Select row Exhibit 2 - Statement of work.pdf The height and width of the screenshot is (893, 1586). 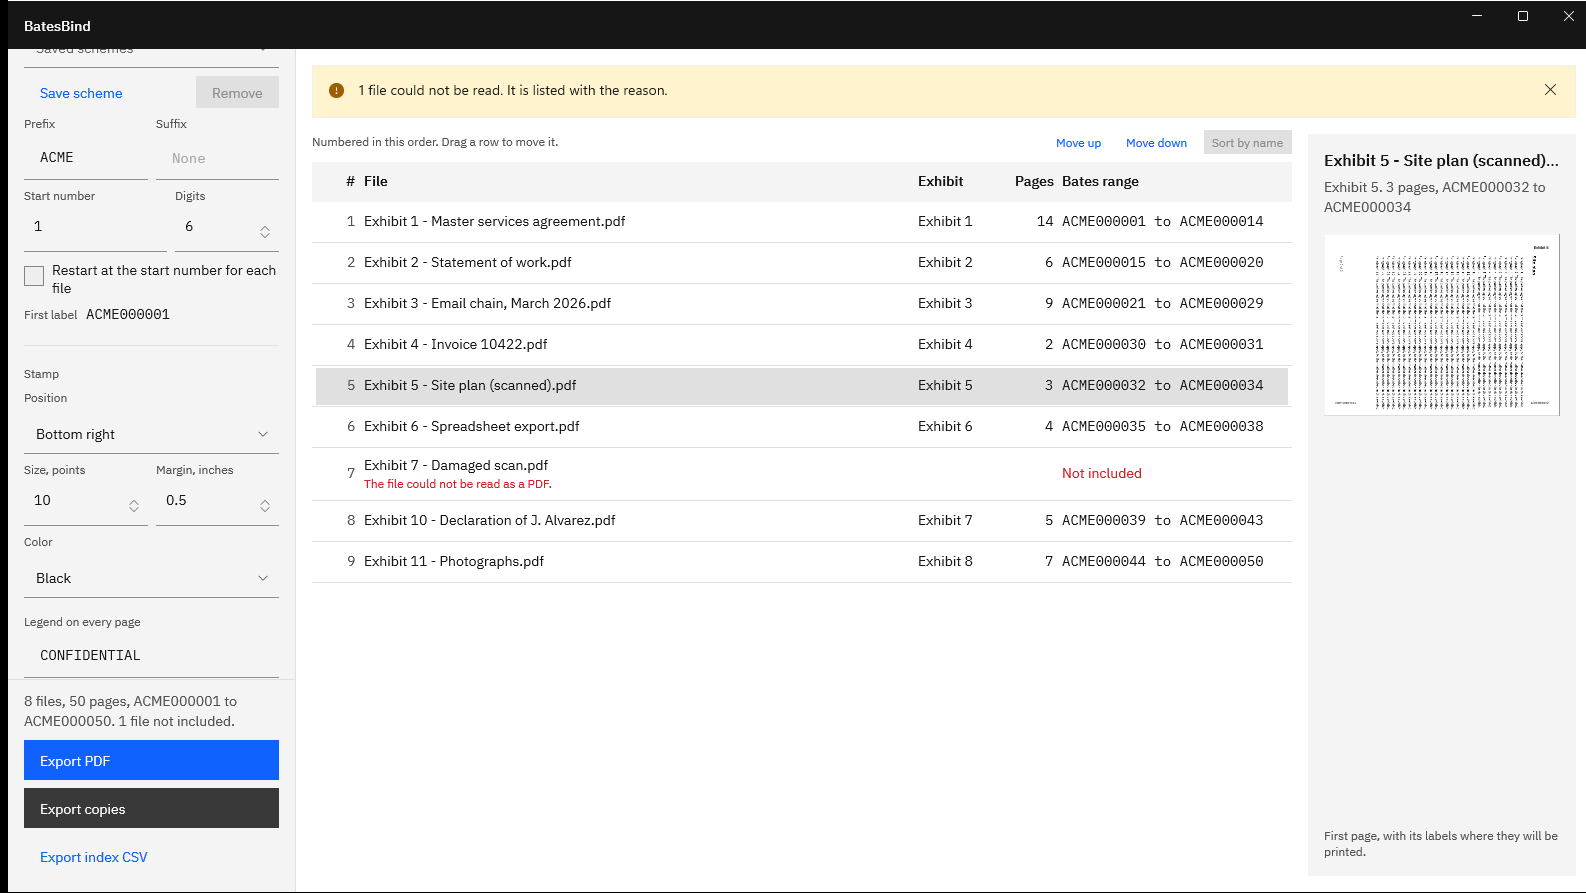pos(802,263)
